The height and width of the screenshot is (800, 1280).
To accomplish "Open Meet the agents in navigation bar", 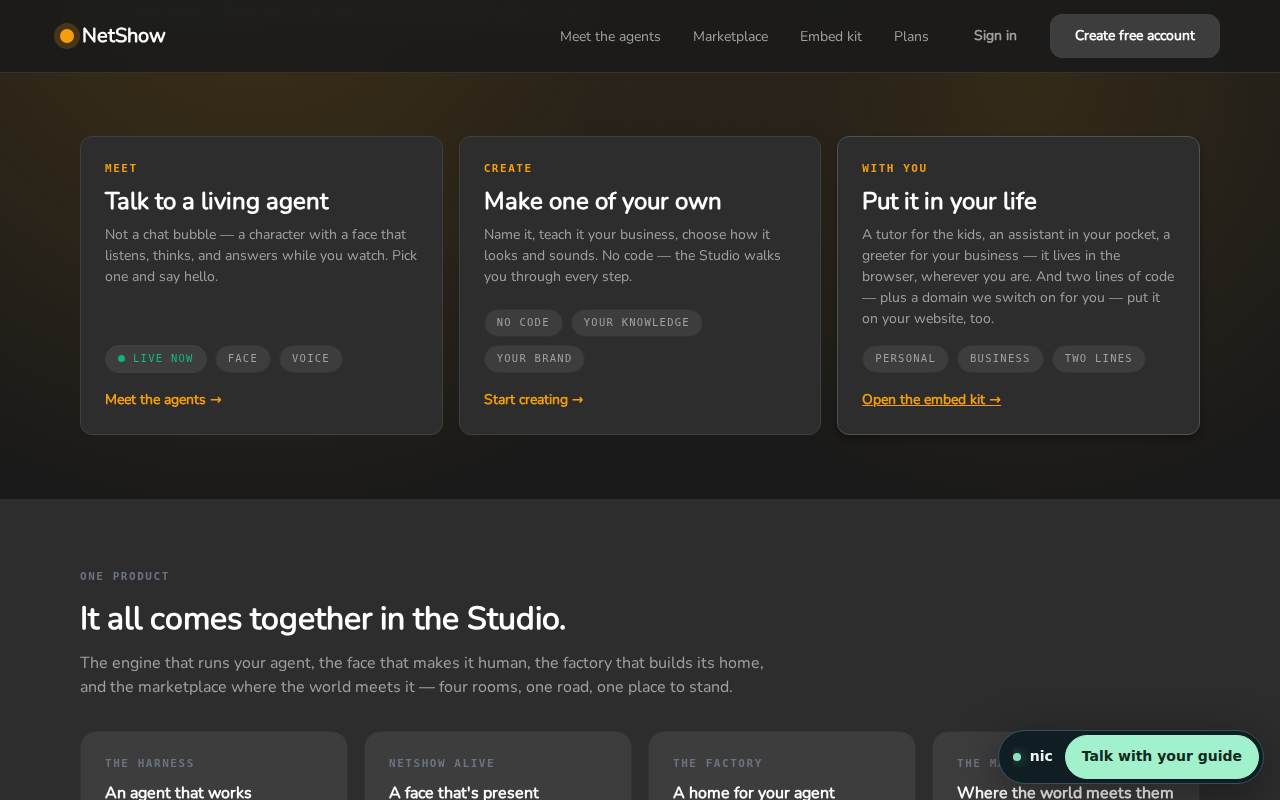I will click(x=610, y=36).
